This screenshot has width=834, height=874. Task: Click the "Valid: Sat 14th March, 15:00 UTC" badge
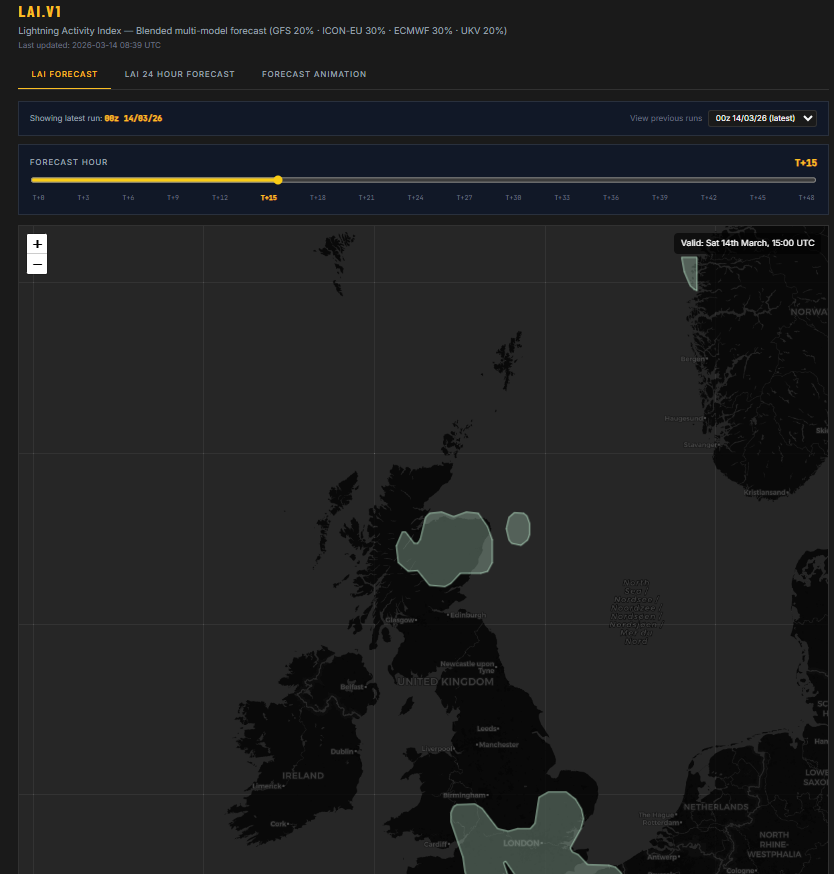pos(747,242)
